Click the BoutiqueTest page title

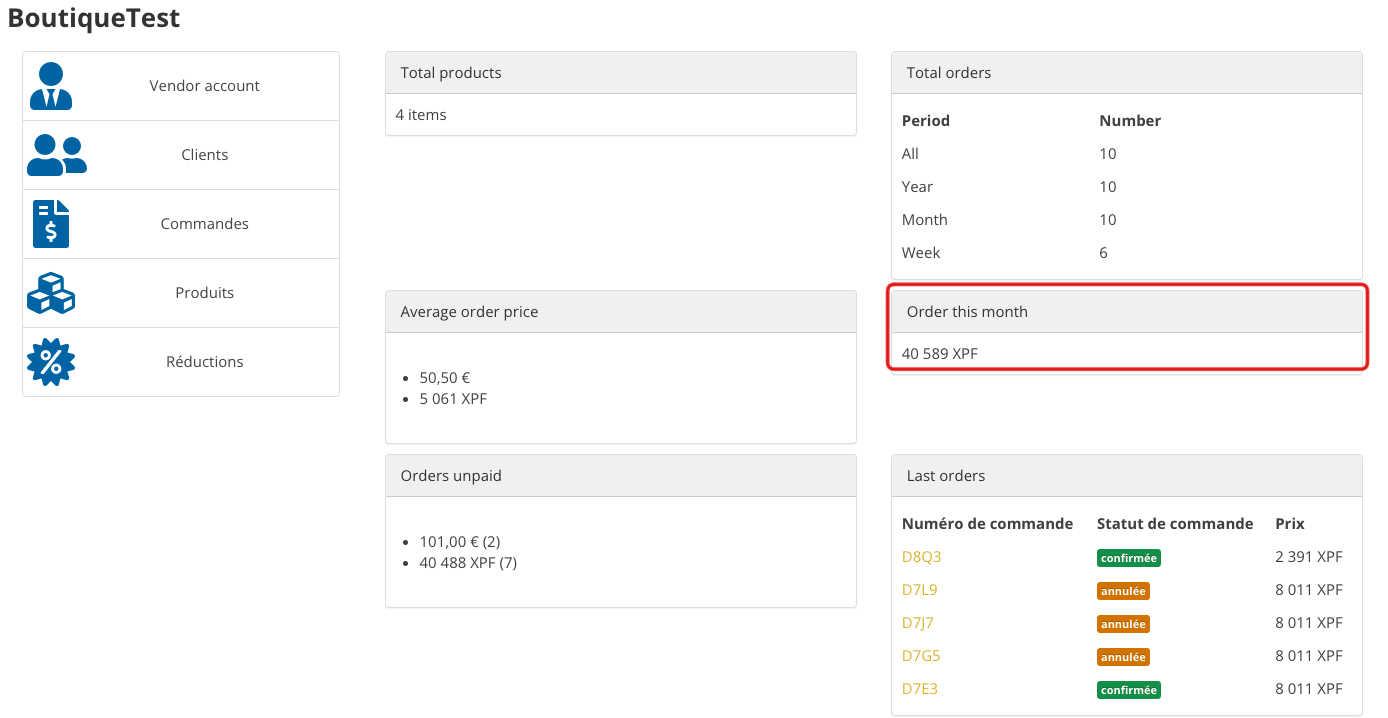(94, 18)
